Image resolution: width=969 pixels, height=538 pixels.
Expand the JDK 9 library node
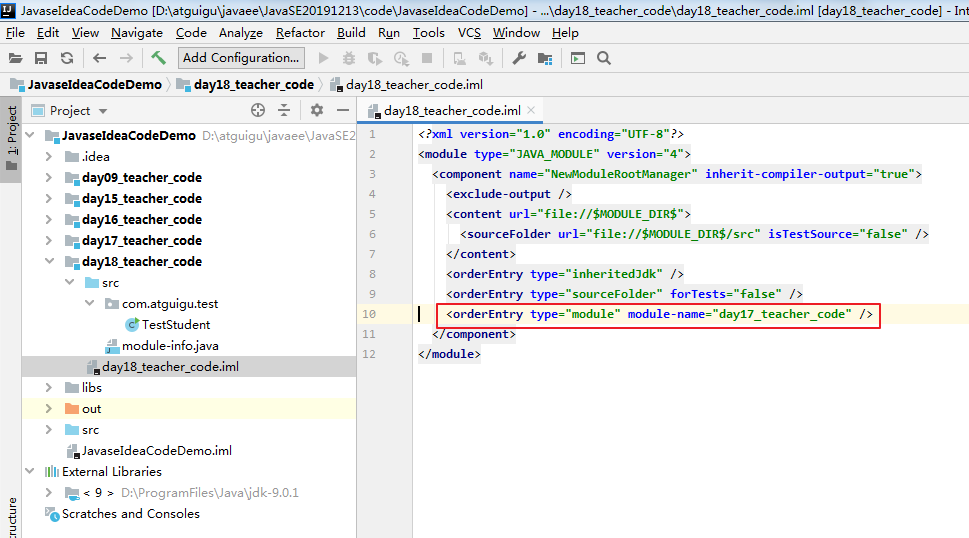point(49,492)
